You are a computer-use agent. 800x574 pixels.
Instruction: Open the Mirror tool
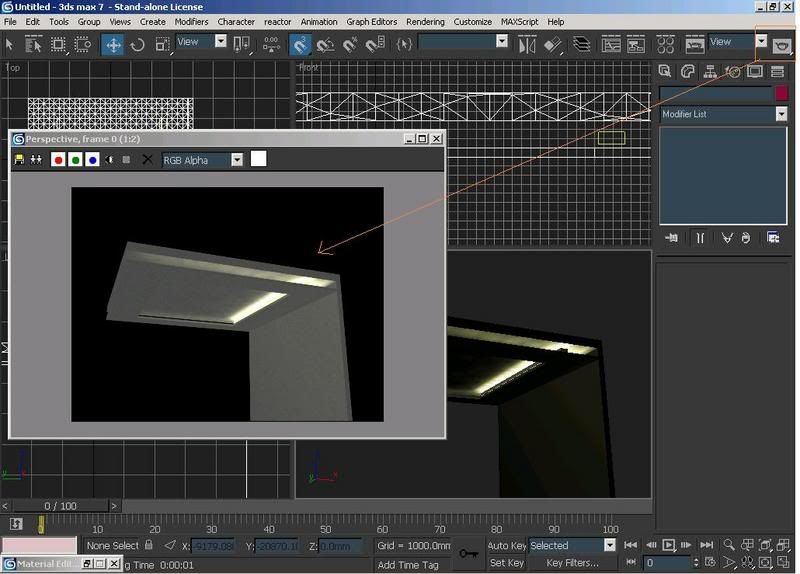point(527,44)
